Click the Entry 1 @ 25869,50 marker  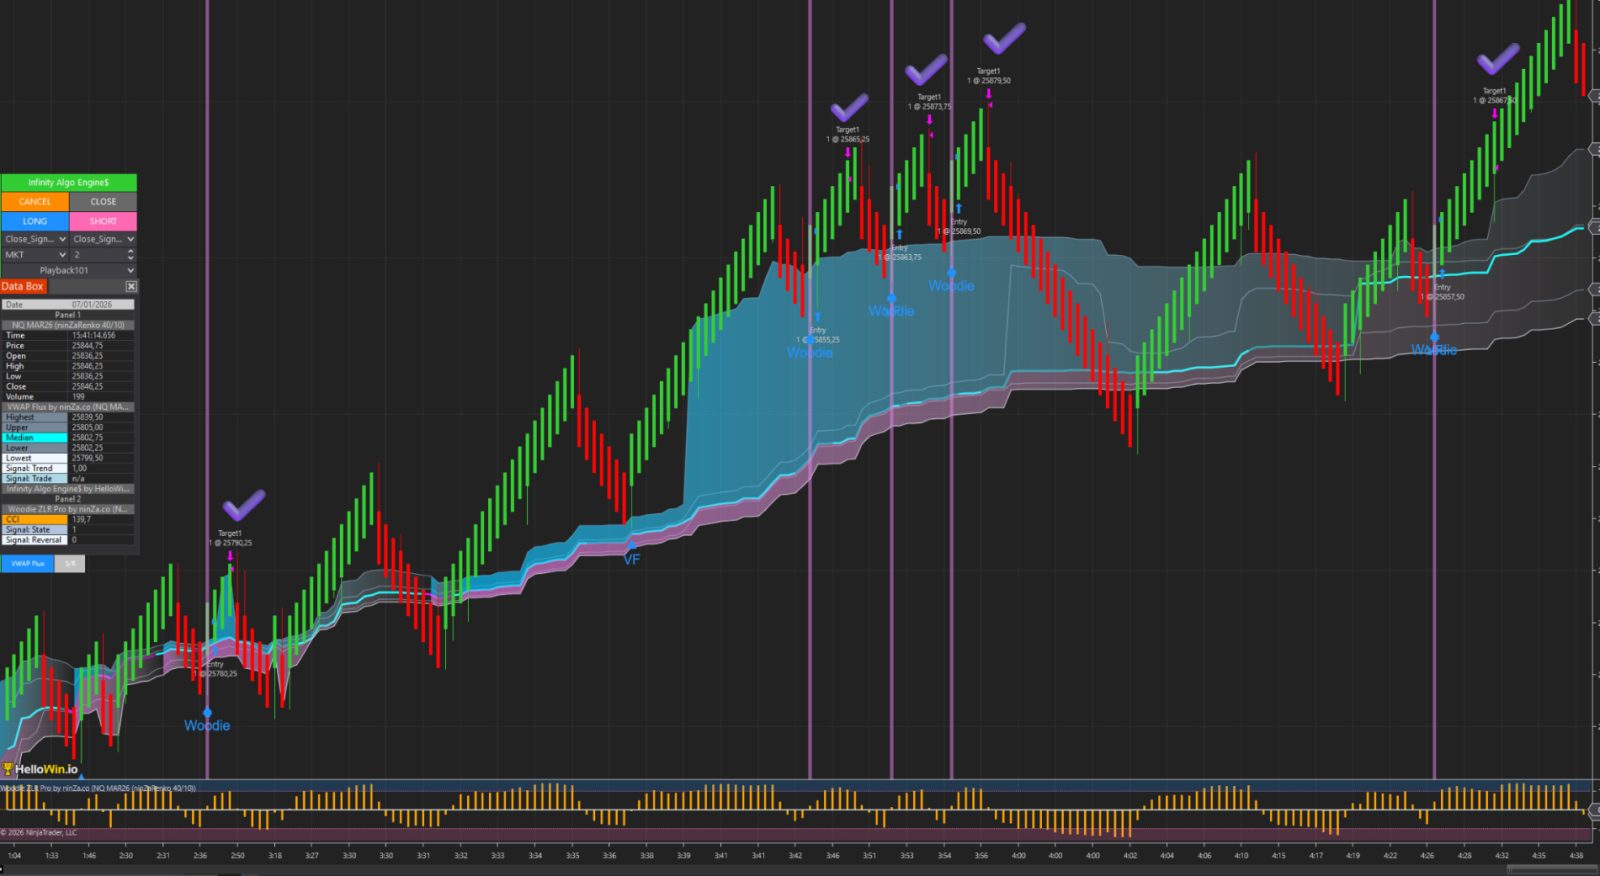[x=959, y=227]
